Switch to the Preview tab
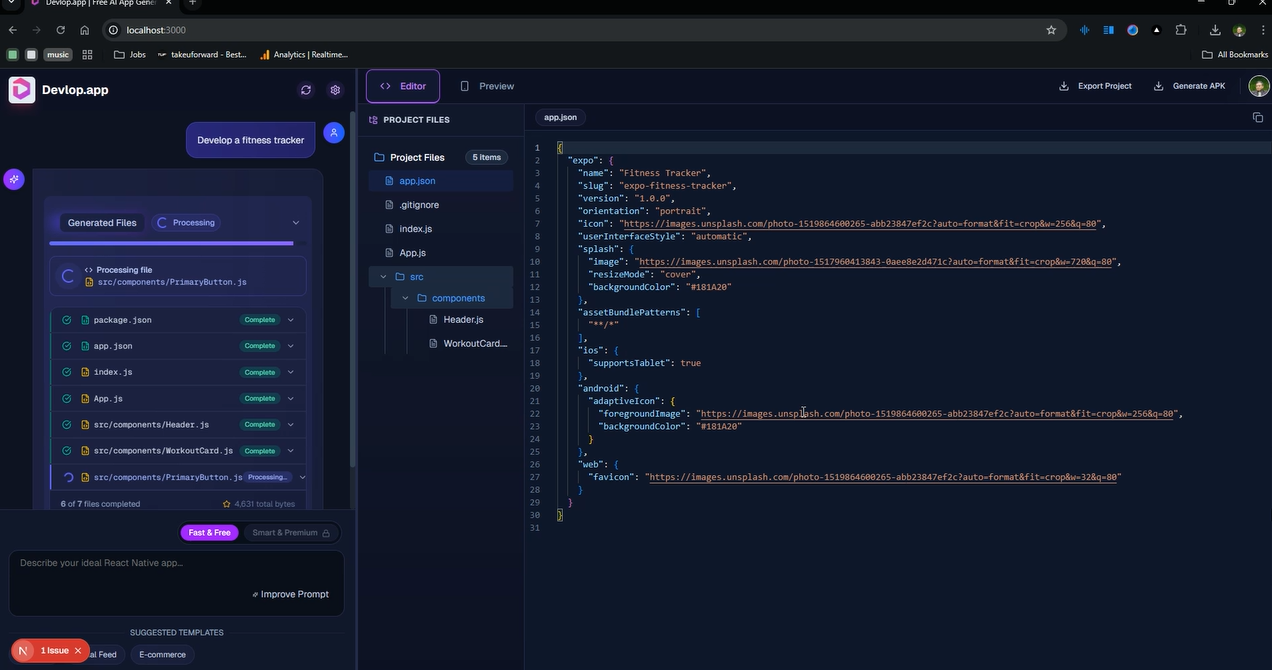The image size is (1272, 670). tap(486, 86)
